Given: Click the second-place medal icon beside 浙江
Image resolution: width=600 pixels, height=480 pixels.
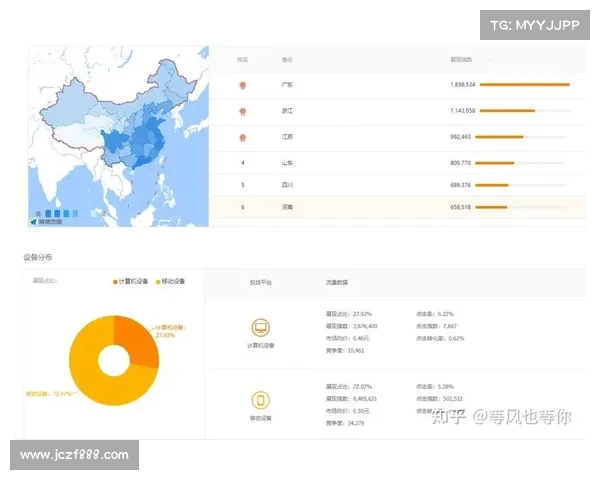Looking at the screenshot, I should pyautogui.click(x=243, y=111).
